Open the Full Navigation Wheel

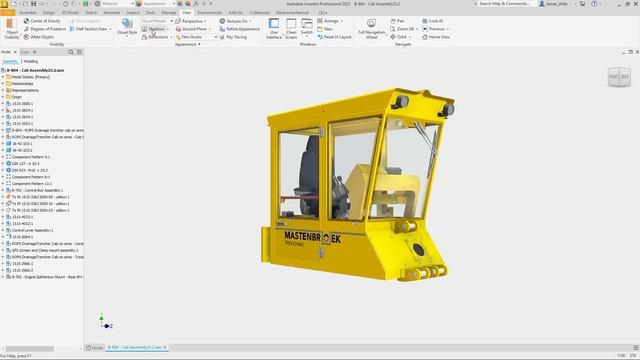coord(371,29)
